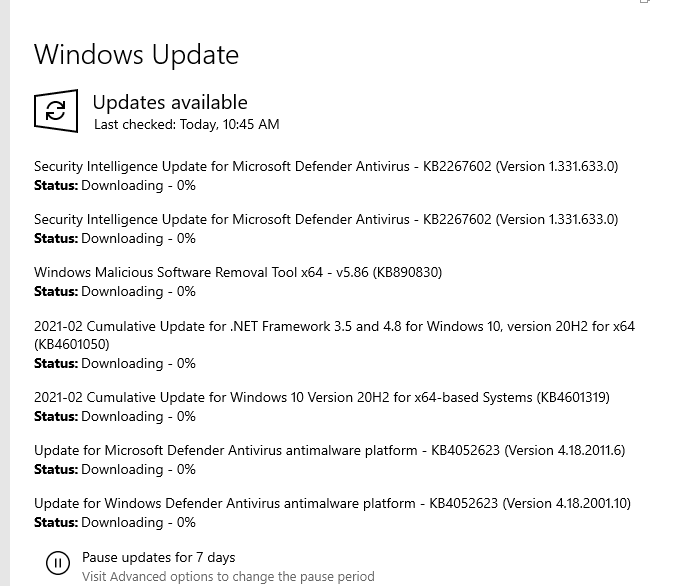Click "Last checked: Today, 10:45 AM" text

[187, 125]
